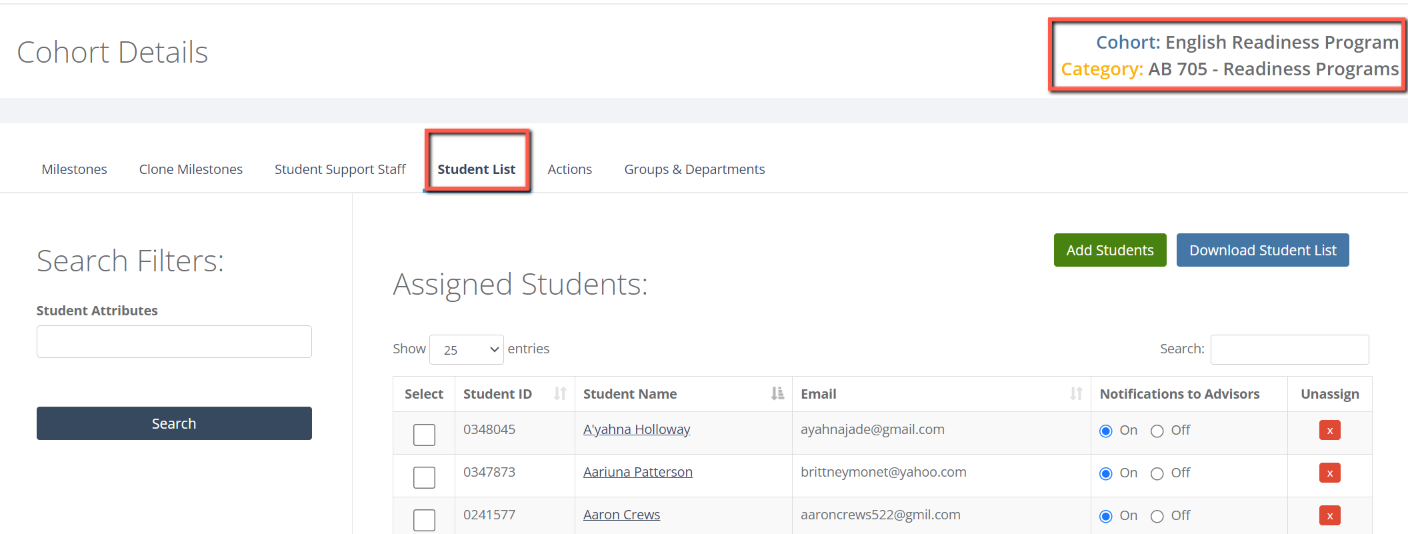Image resolution: width=1408 pixels, height=534 pixels.
Task: Tick the checkbox for Aariuna Patterson
Action: tap(424, 477)
